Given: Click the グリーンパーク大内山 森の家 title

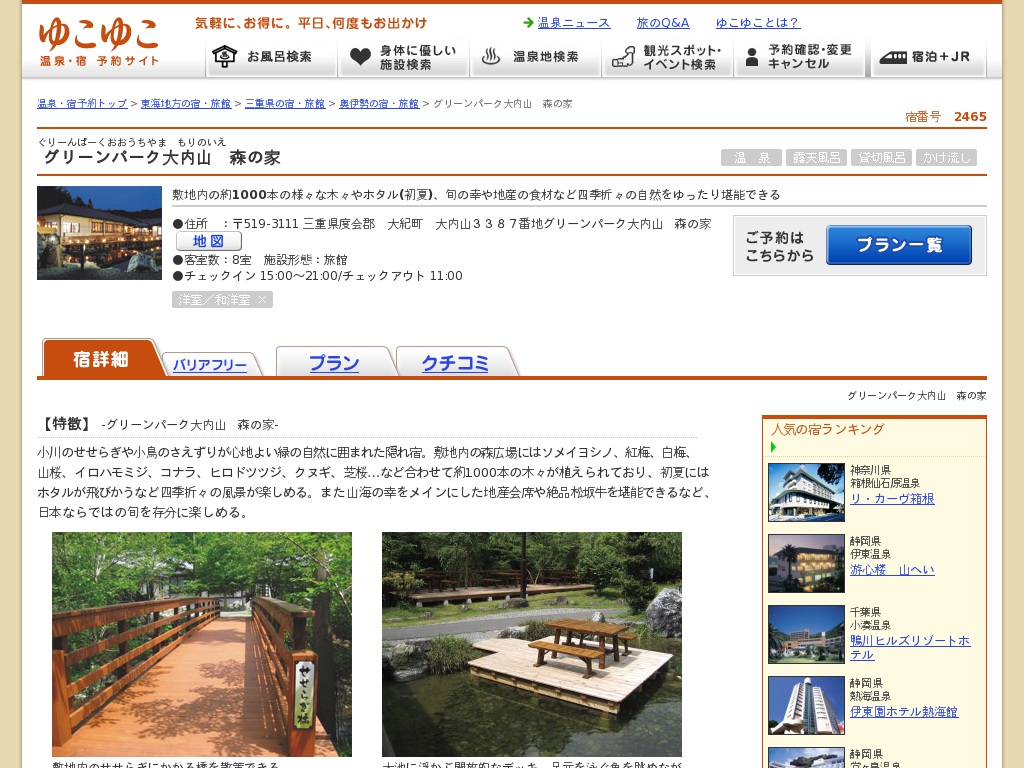Looking at the screenshot, I should click(161, 157).
